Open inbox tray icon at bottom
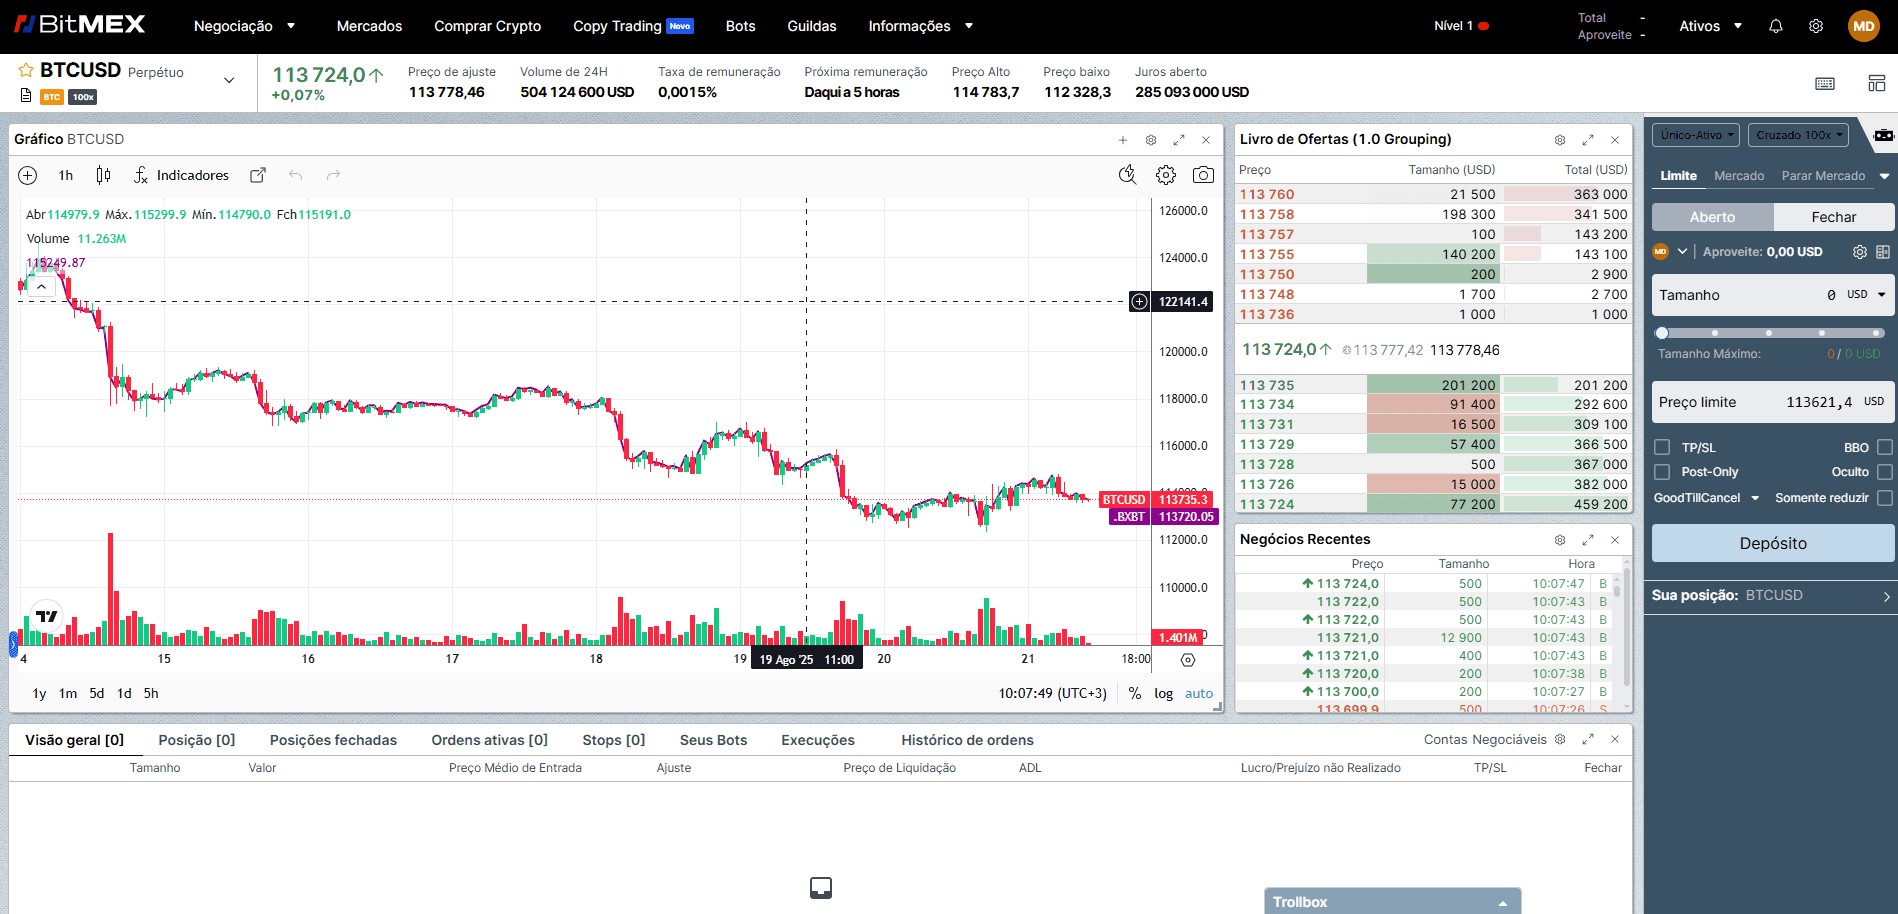The image size is (1898, 914). coord(821,887)
